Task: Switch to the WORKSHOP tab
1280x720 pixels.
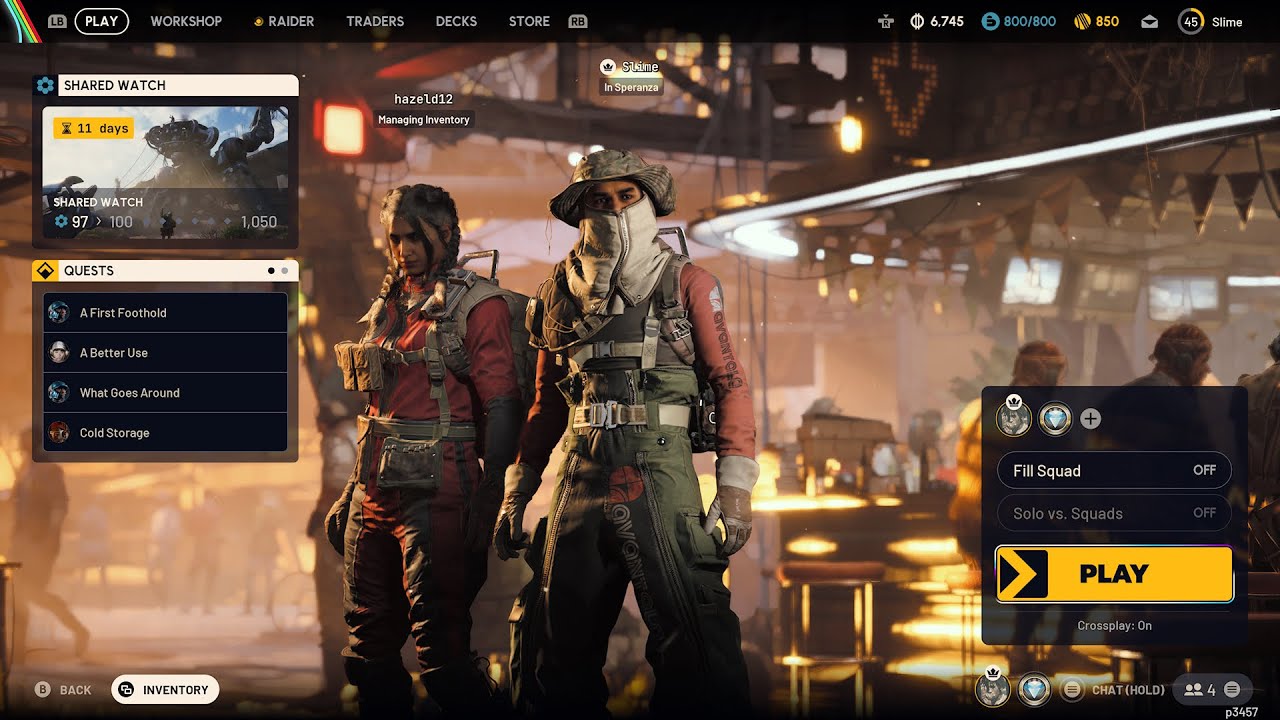Action: (x=186, y=21)
